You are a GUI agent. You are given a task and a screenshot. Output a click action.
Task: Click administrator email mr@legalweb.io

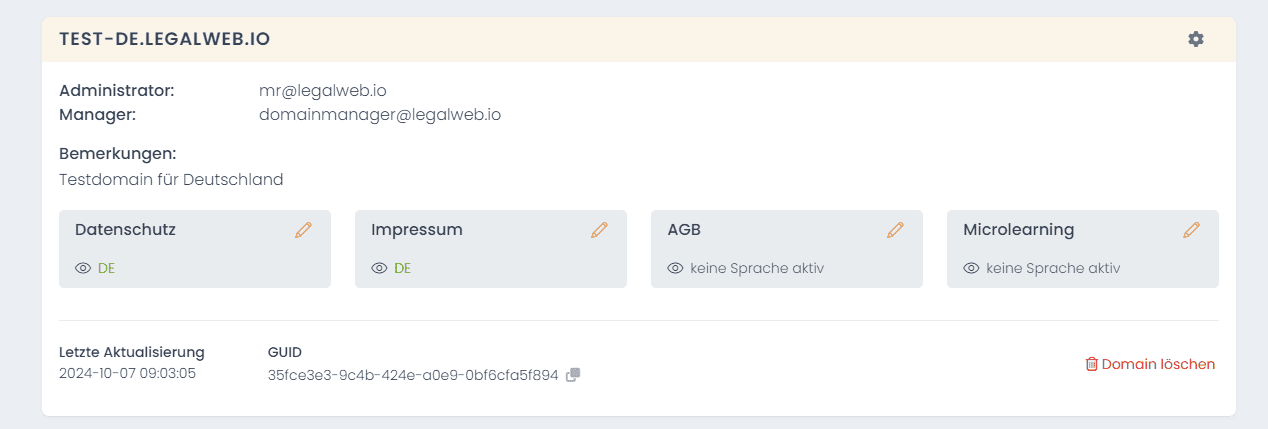pyautogui.click(x=323, y=91)
